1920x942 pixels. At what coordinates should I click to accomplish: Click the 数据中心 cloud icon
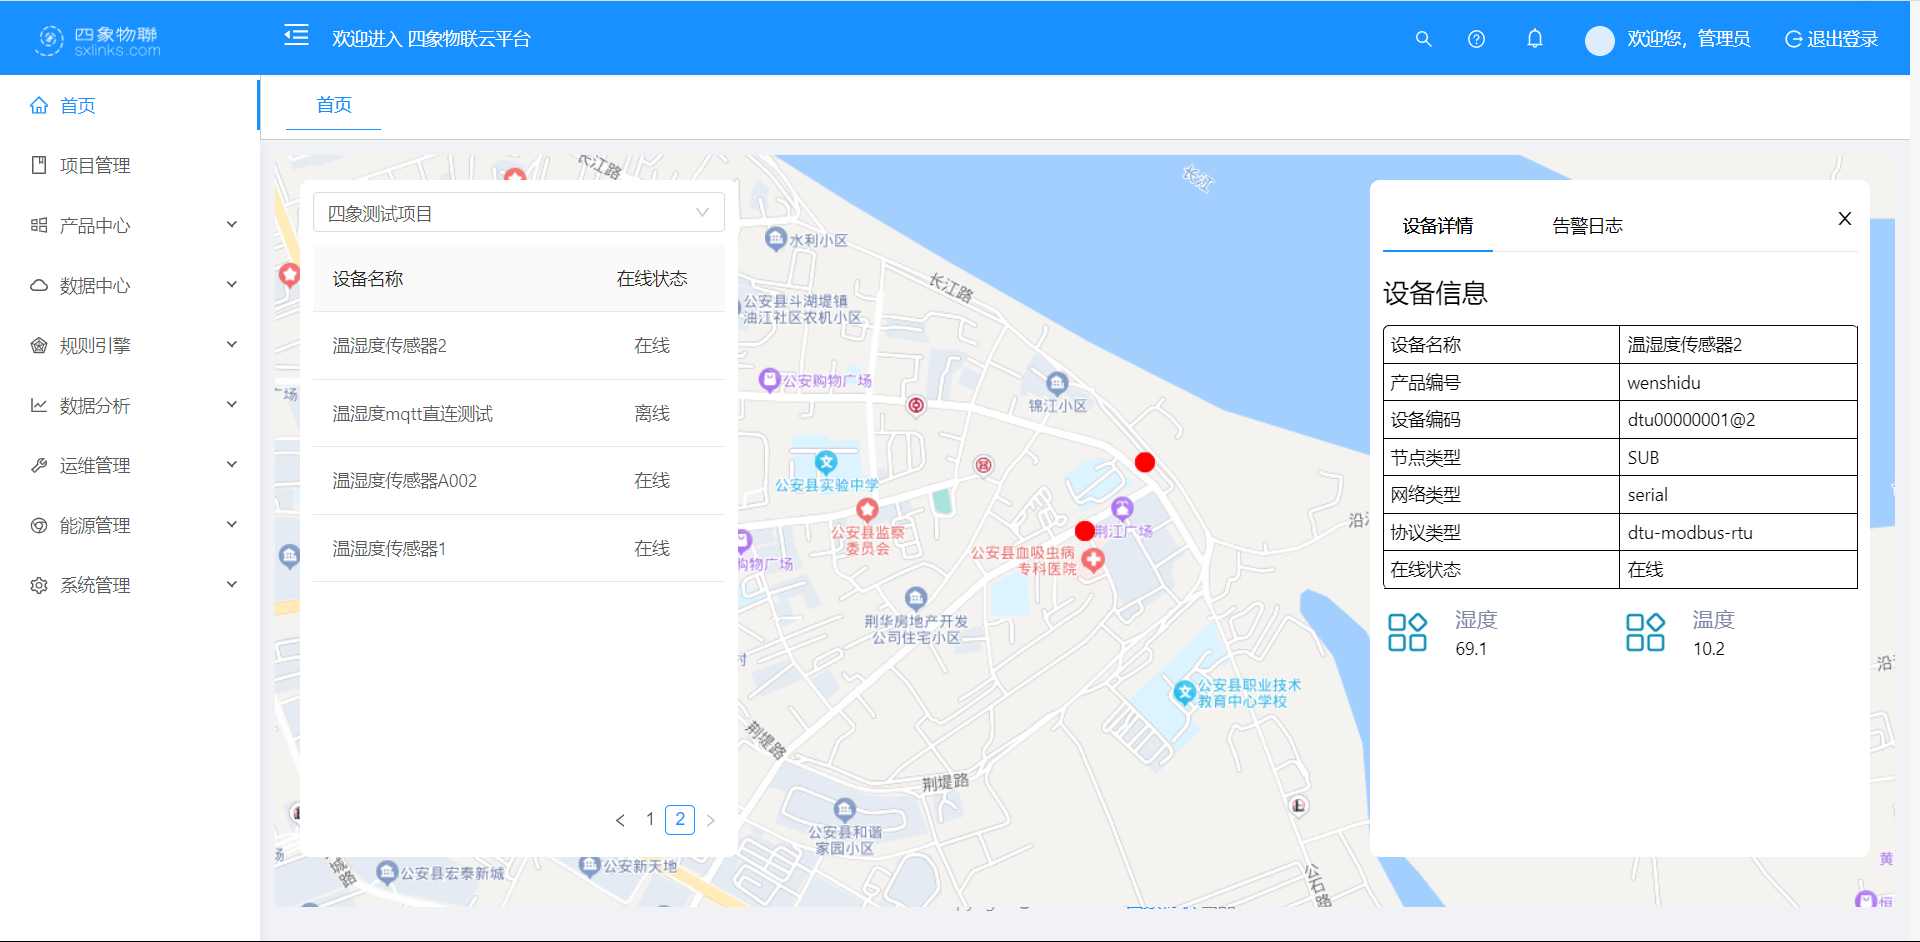[x=39, y=285]
